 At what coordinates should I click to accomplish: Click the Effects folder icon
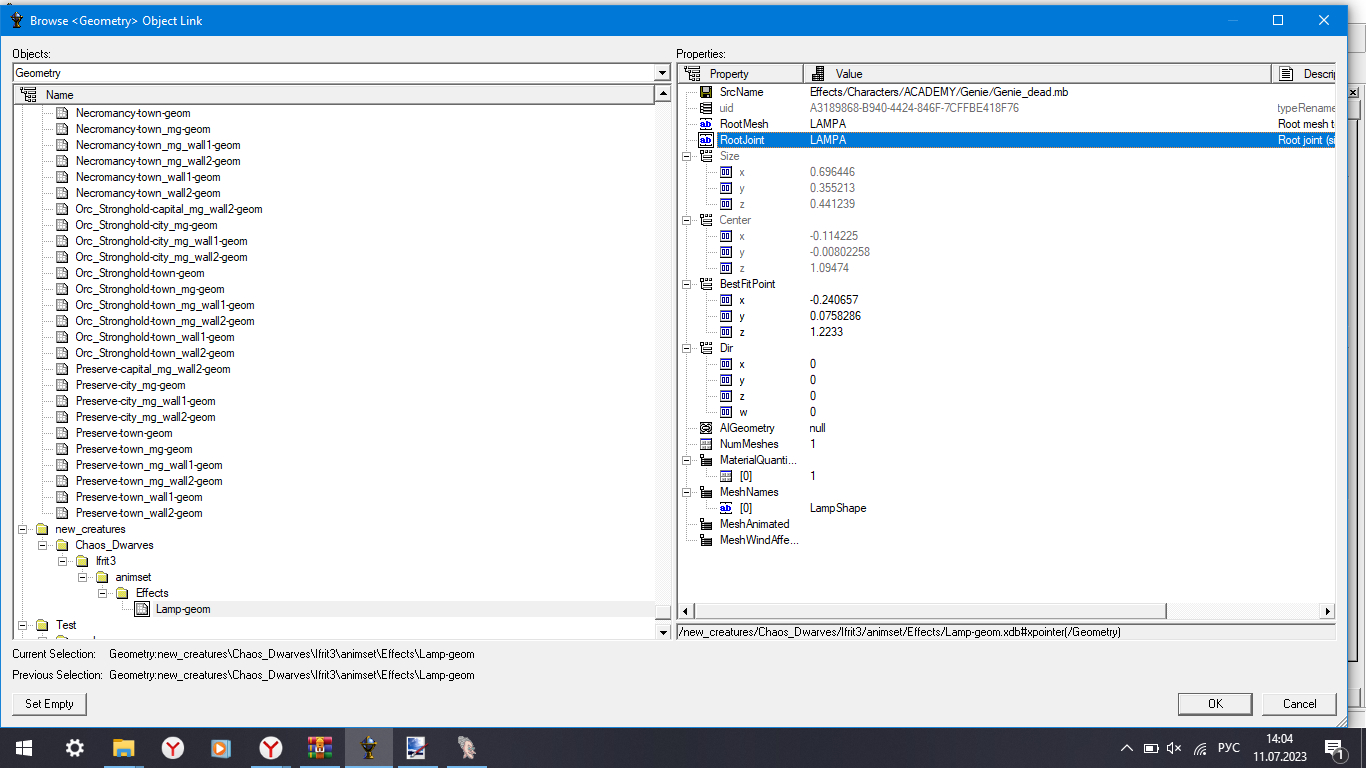pos(122,593)
